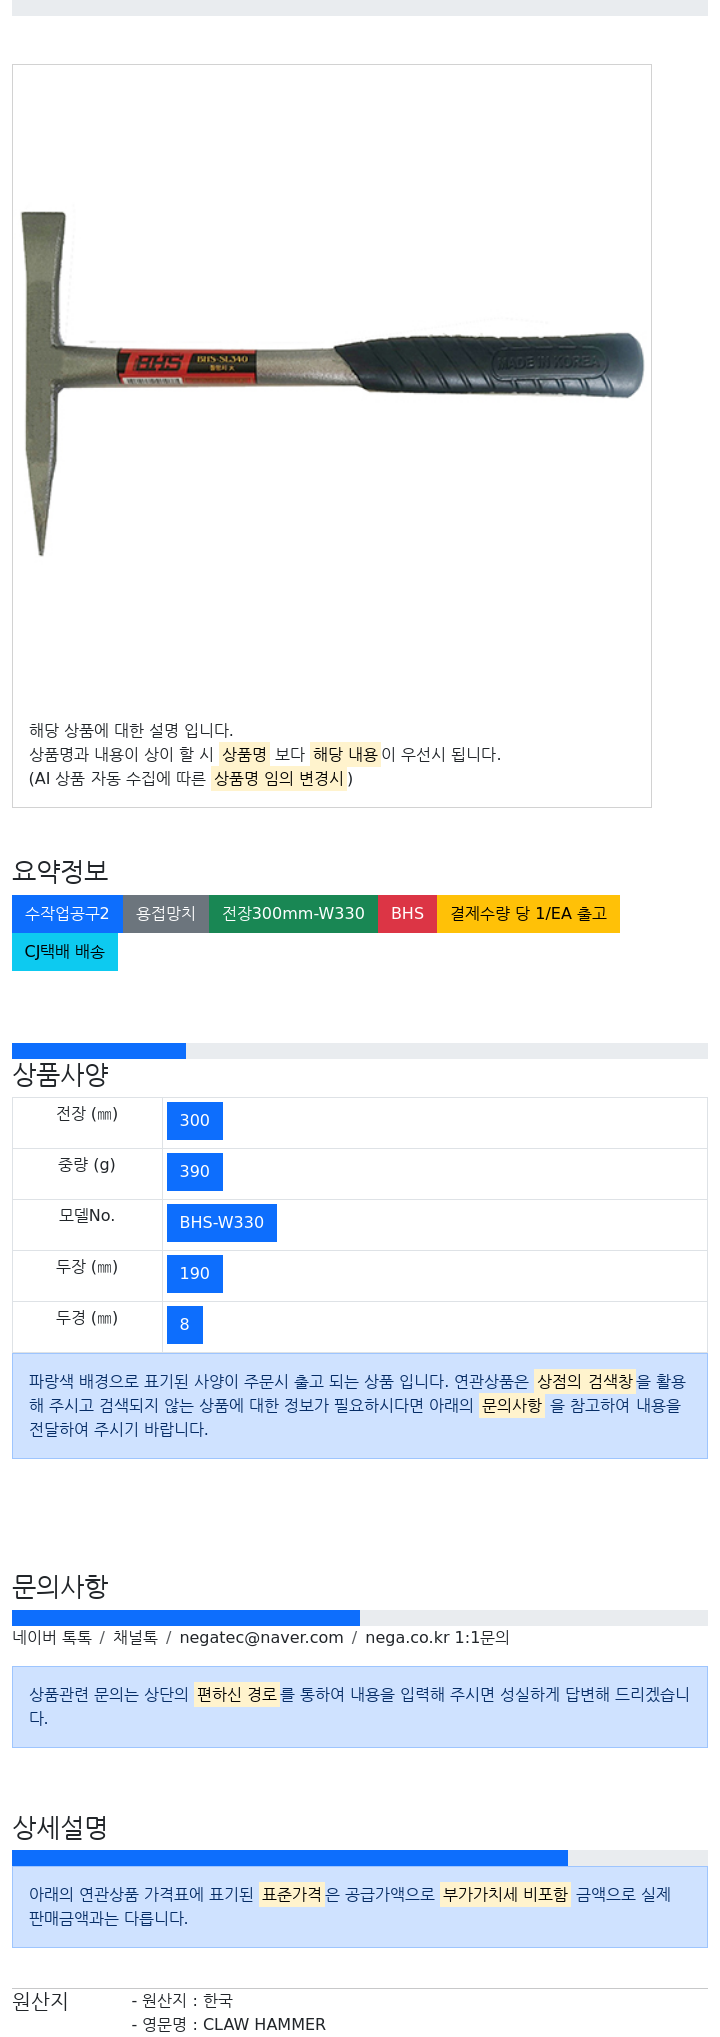Choose the 300 전장 spec value
The width and height of the screenshot is (720, 2037).
(x=195, y=1121)
